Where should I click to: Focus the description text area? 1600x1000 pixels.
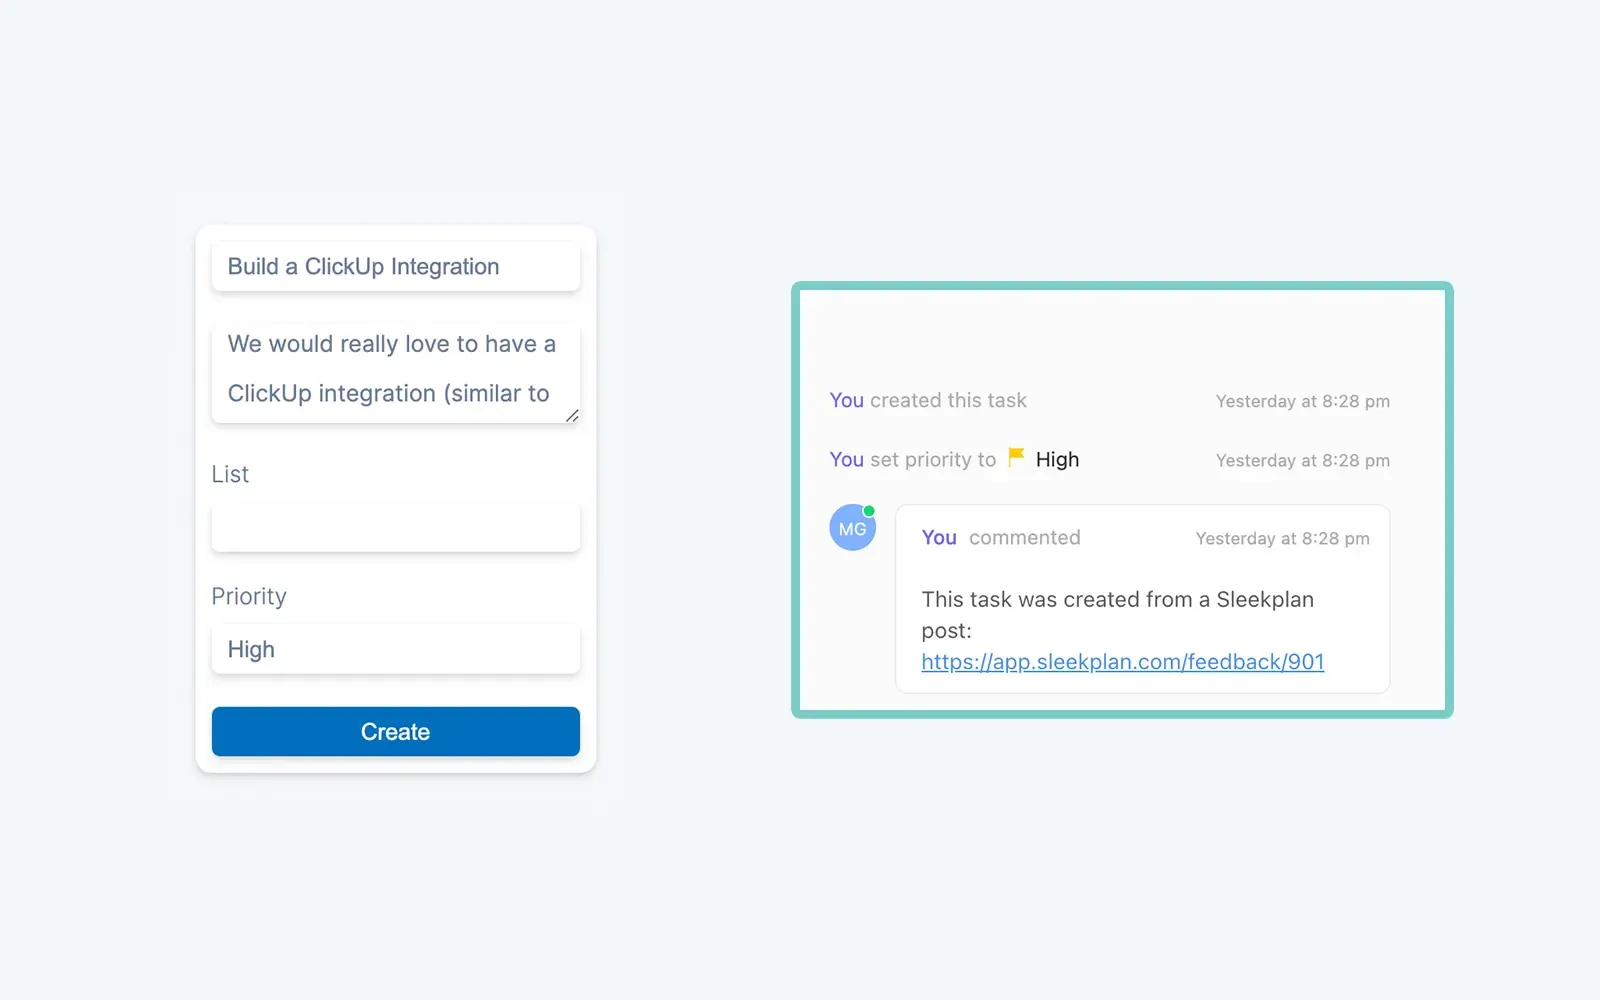[395, 371]
